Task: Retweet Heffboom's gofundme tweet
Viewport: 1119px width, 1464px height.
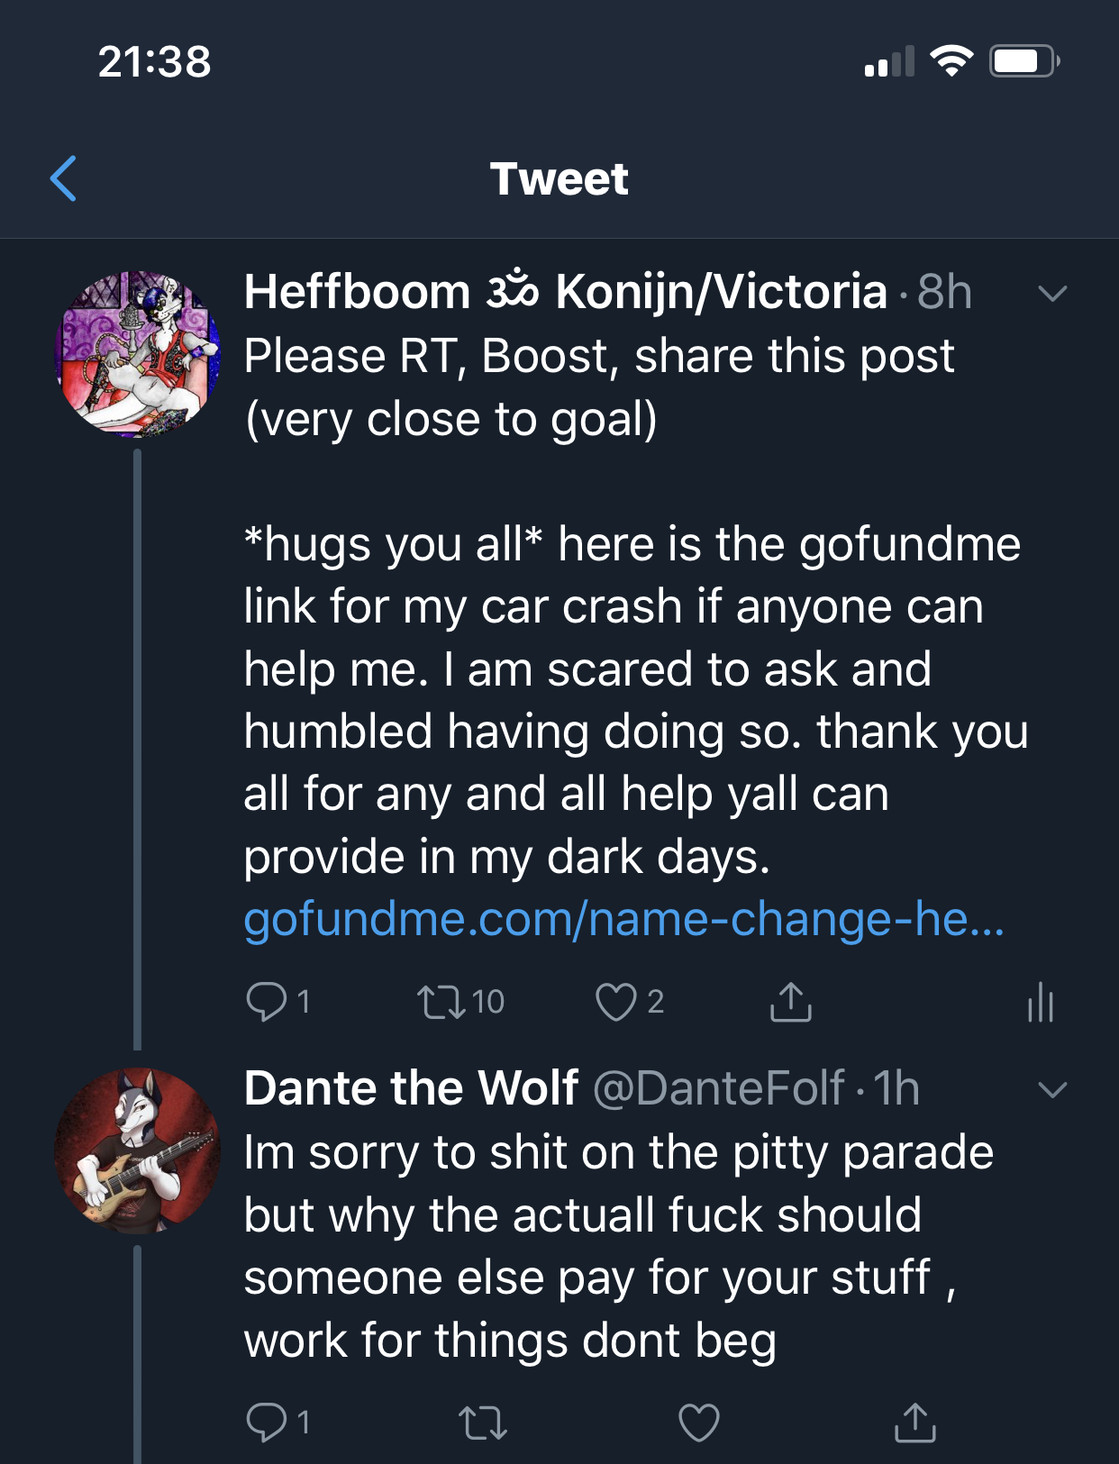Action: pos(441,1001)
